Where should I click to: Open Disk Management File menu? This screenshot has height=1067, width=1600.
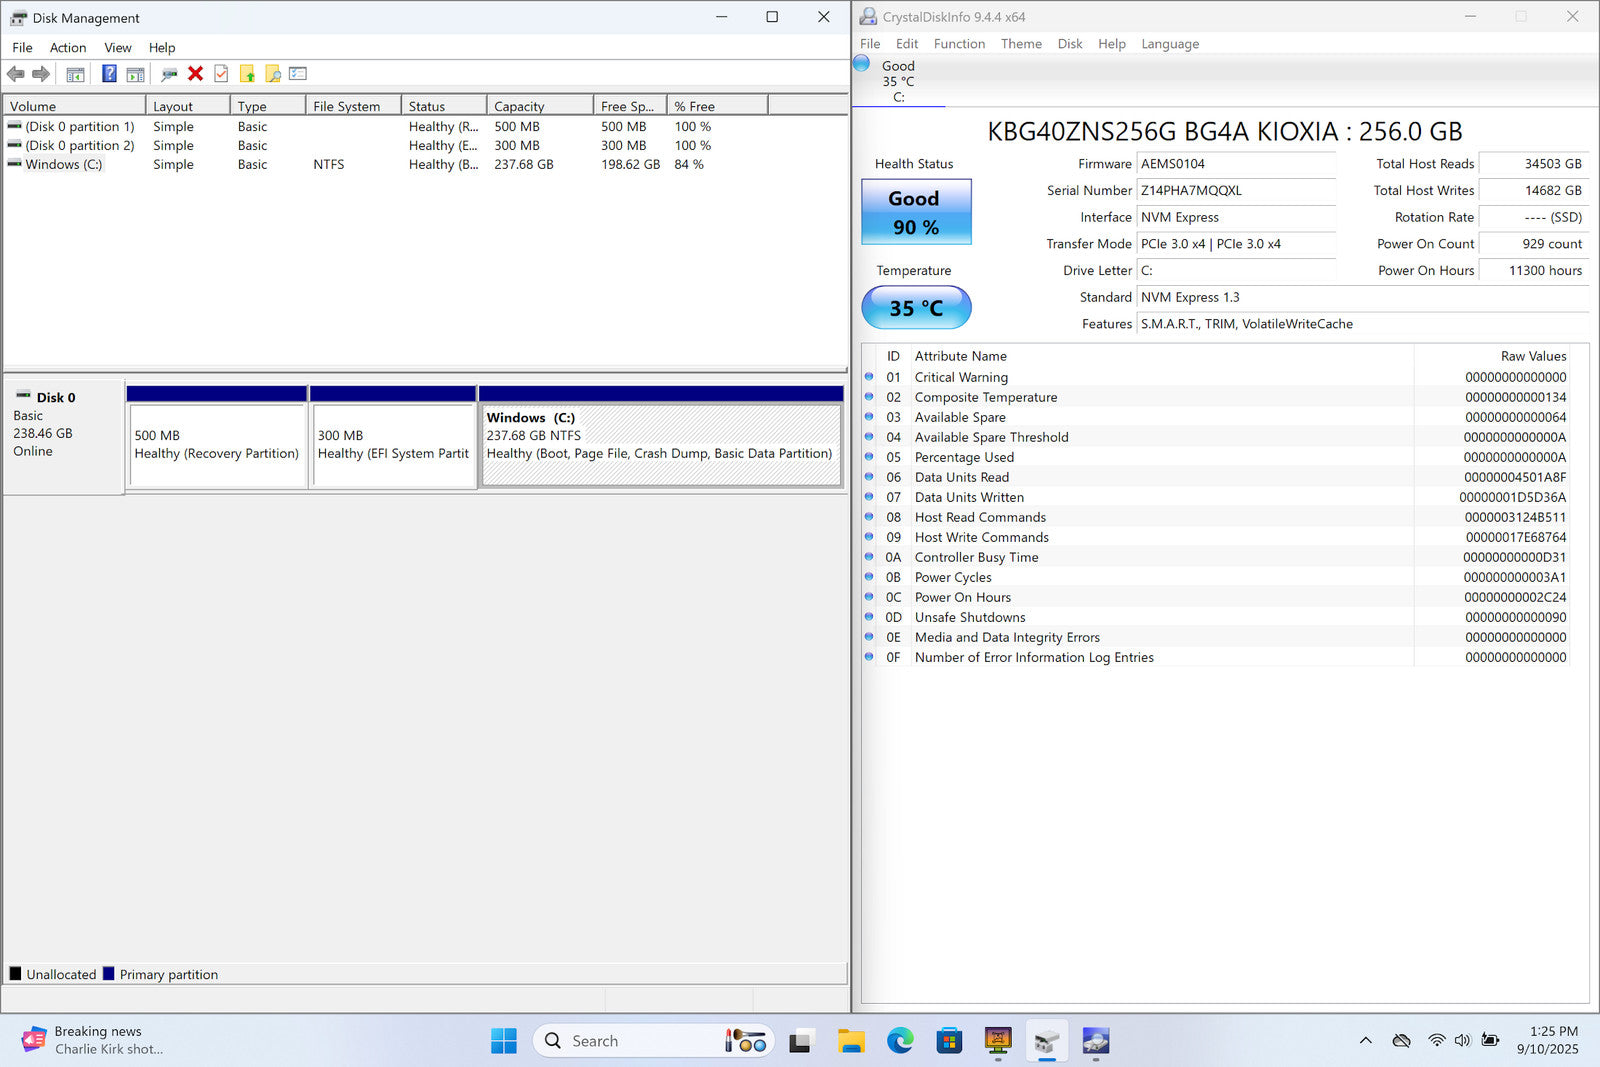[x=22, y=47]
